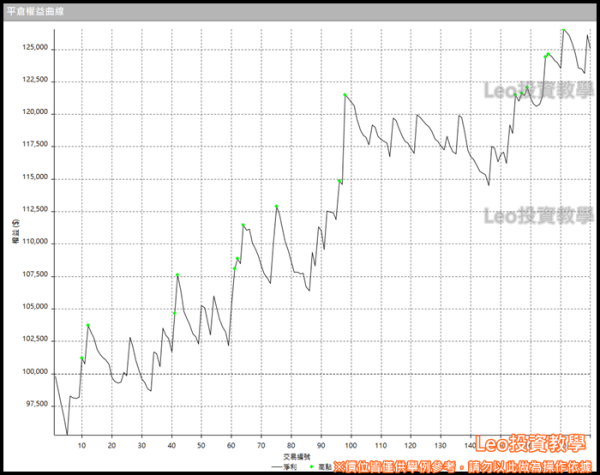Click the red disclaimer text at the bottom
Screen dimensions: 600x475
click(x=465, y=466)
